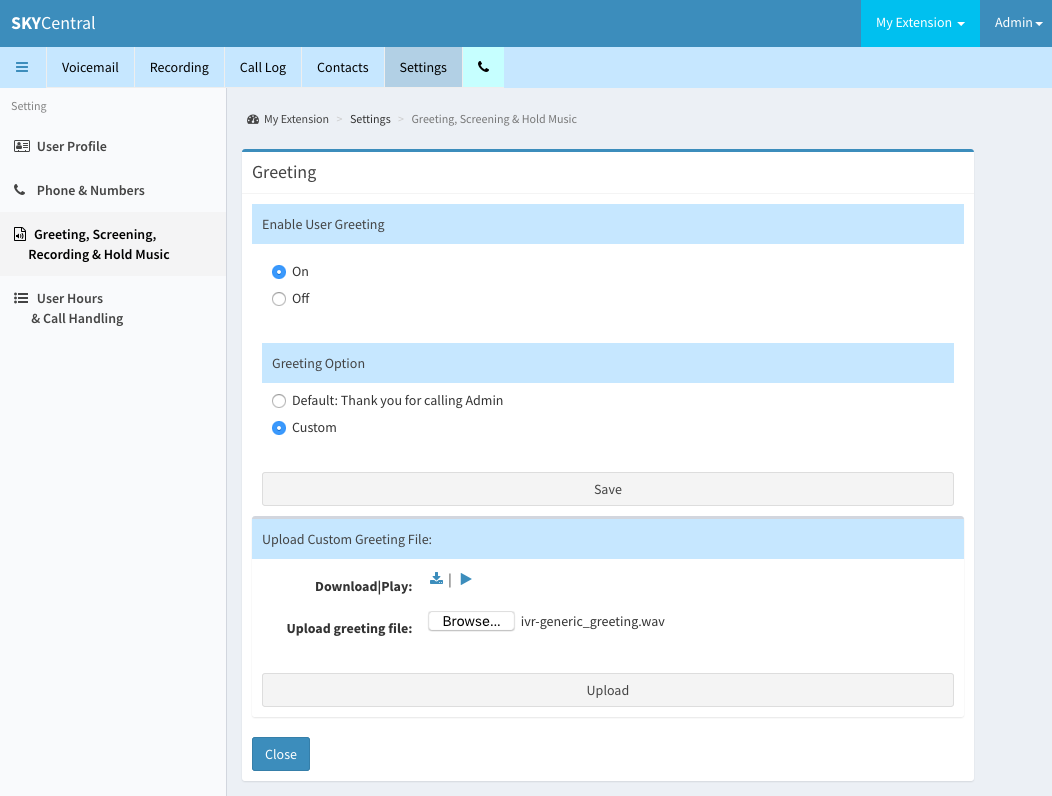The image size is (1052, 796).
Task: Open the My Extension dropdown
Action: (920, 23)
